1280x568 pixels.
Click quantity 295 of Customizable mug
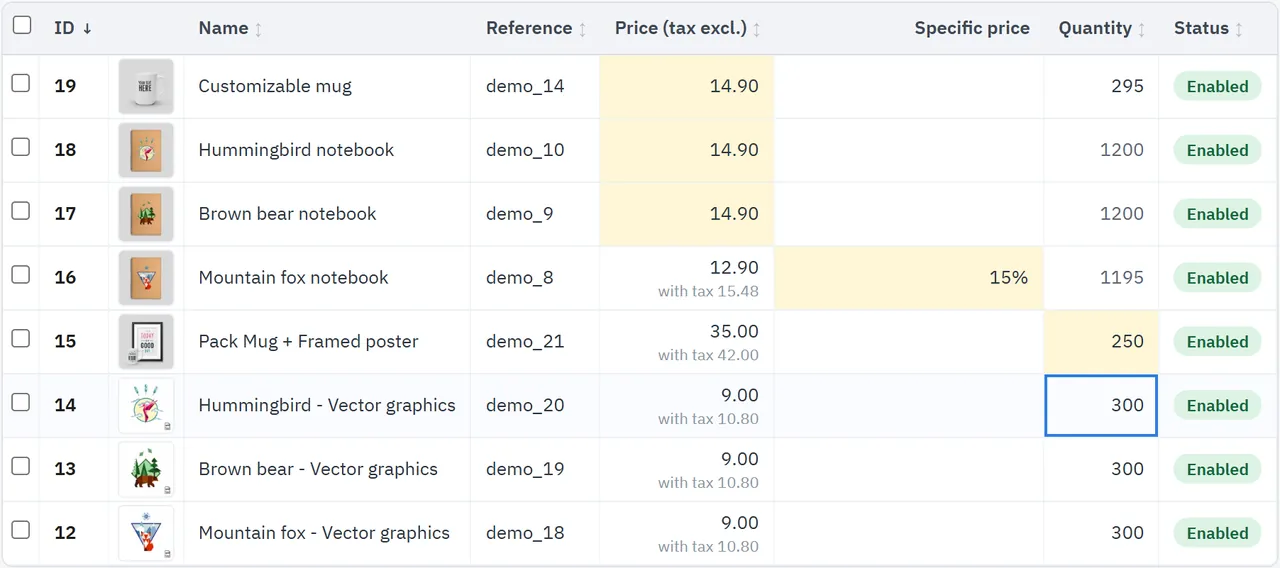pos(1127,86)
